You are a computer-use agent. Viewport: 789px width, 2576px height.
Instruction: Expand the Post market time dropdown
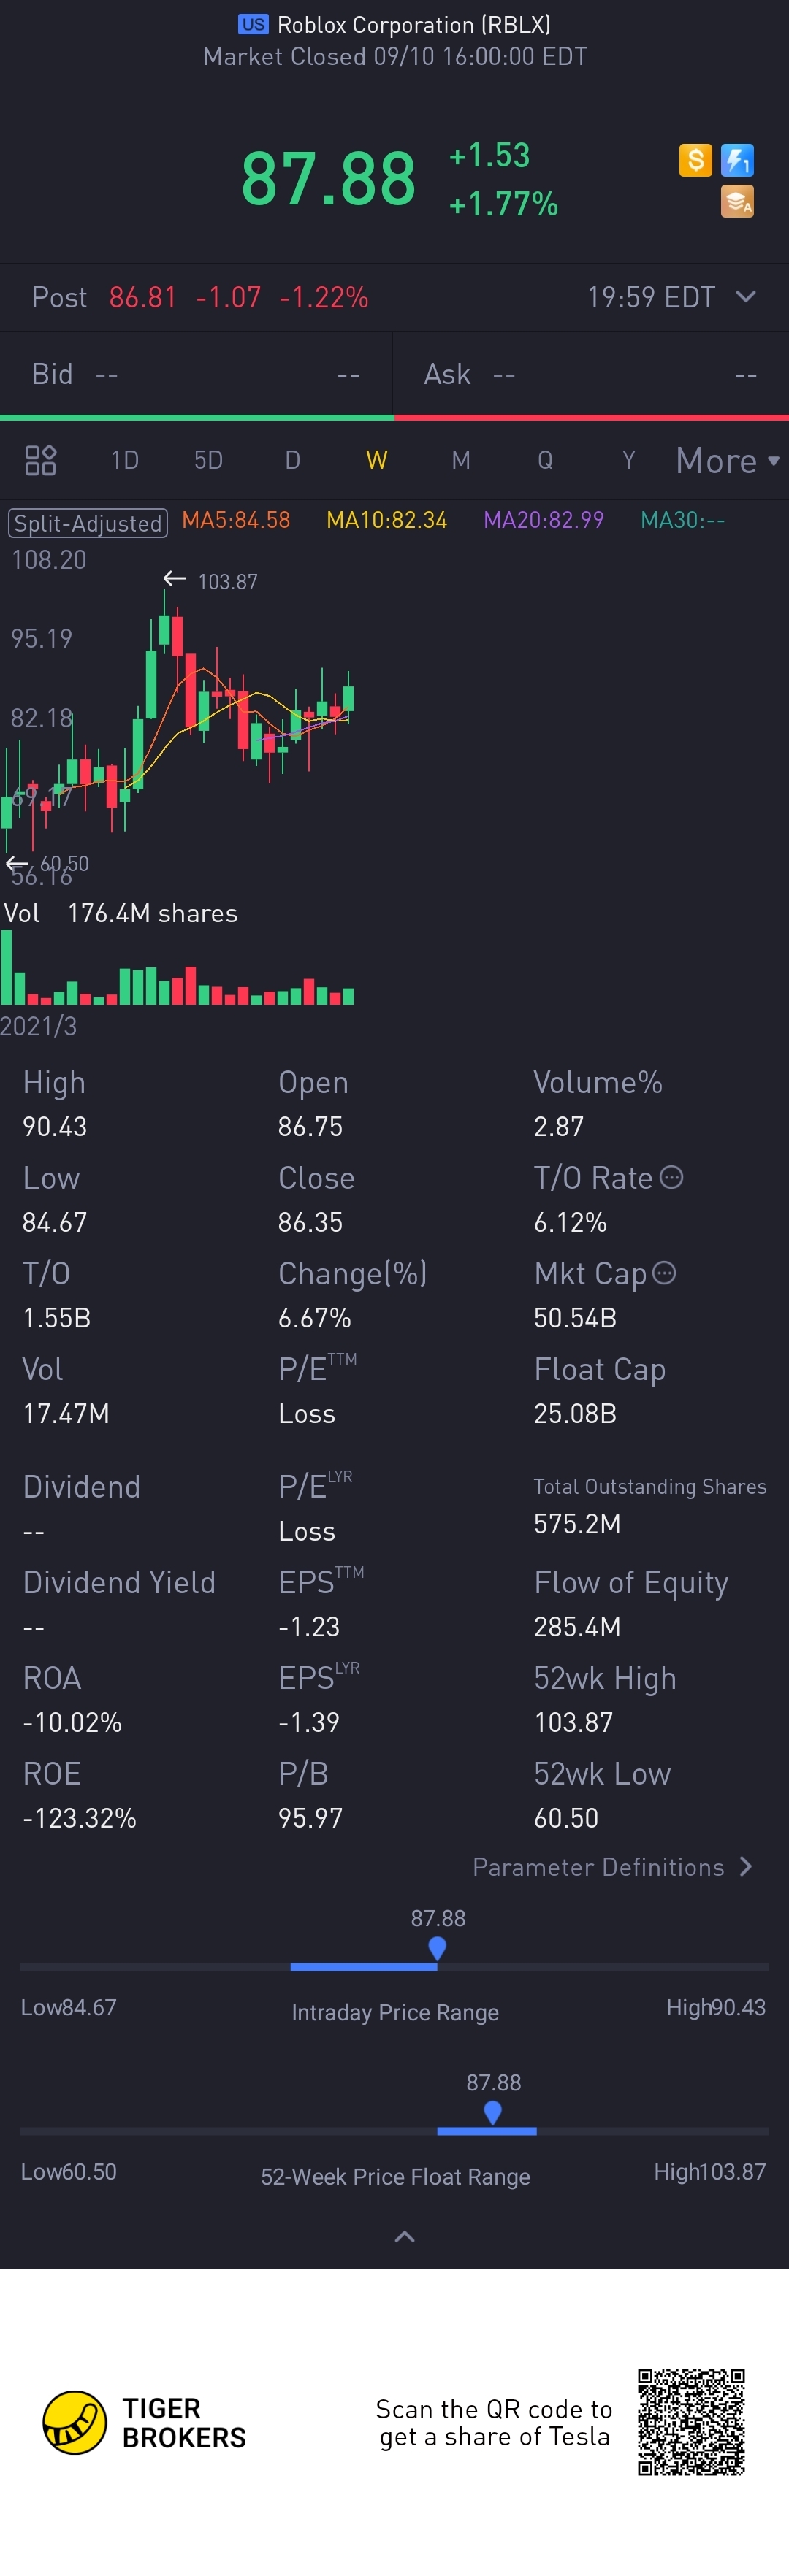click(x=745, y=297)
